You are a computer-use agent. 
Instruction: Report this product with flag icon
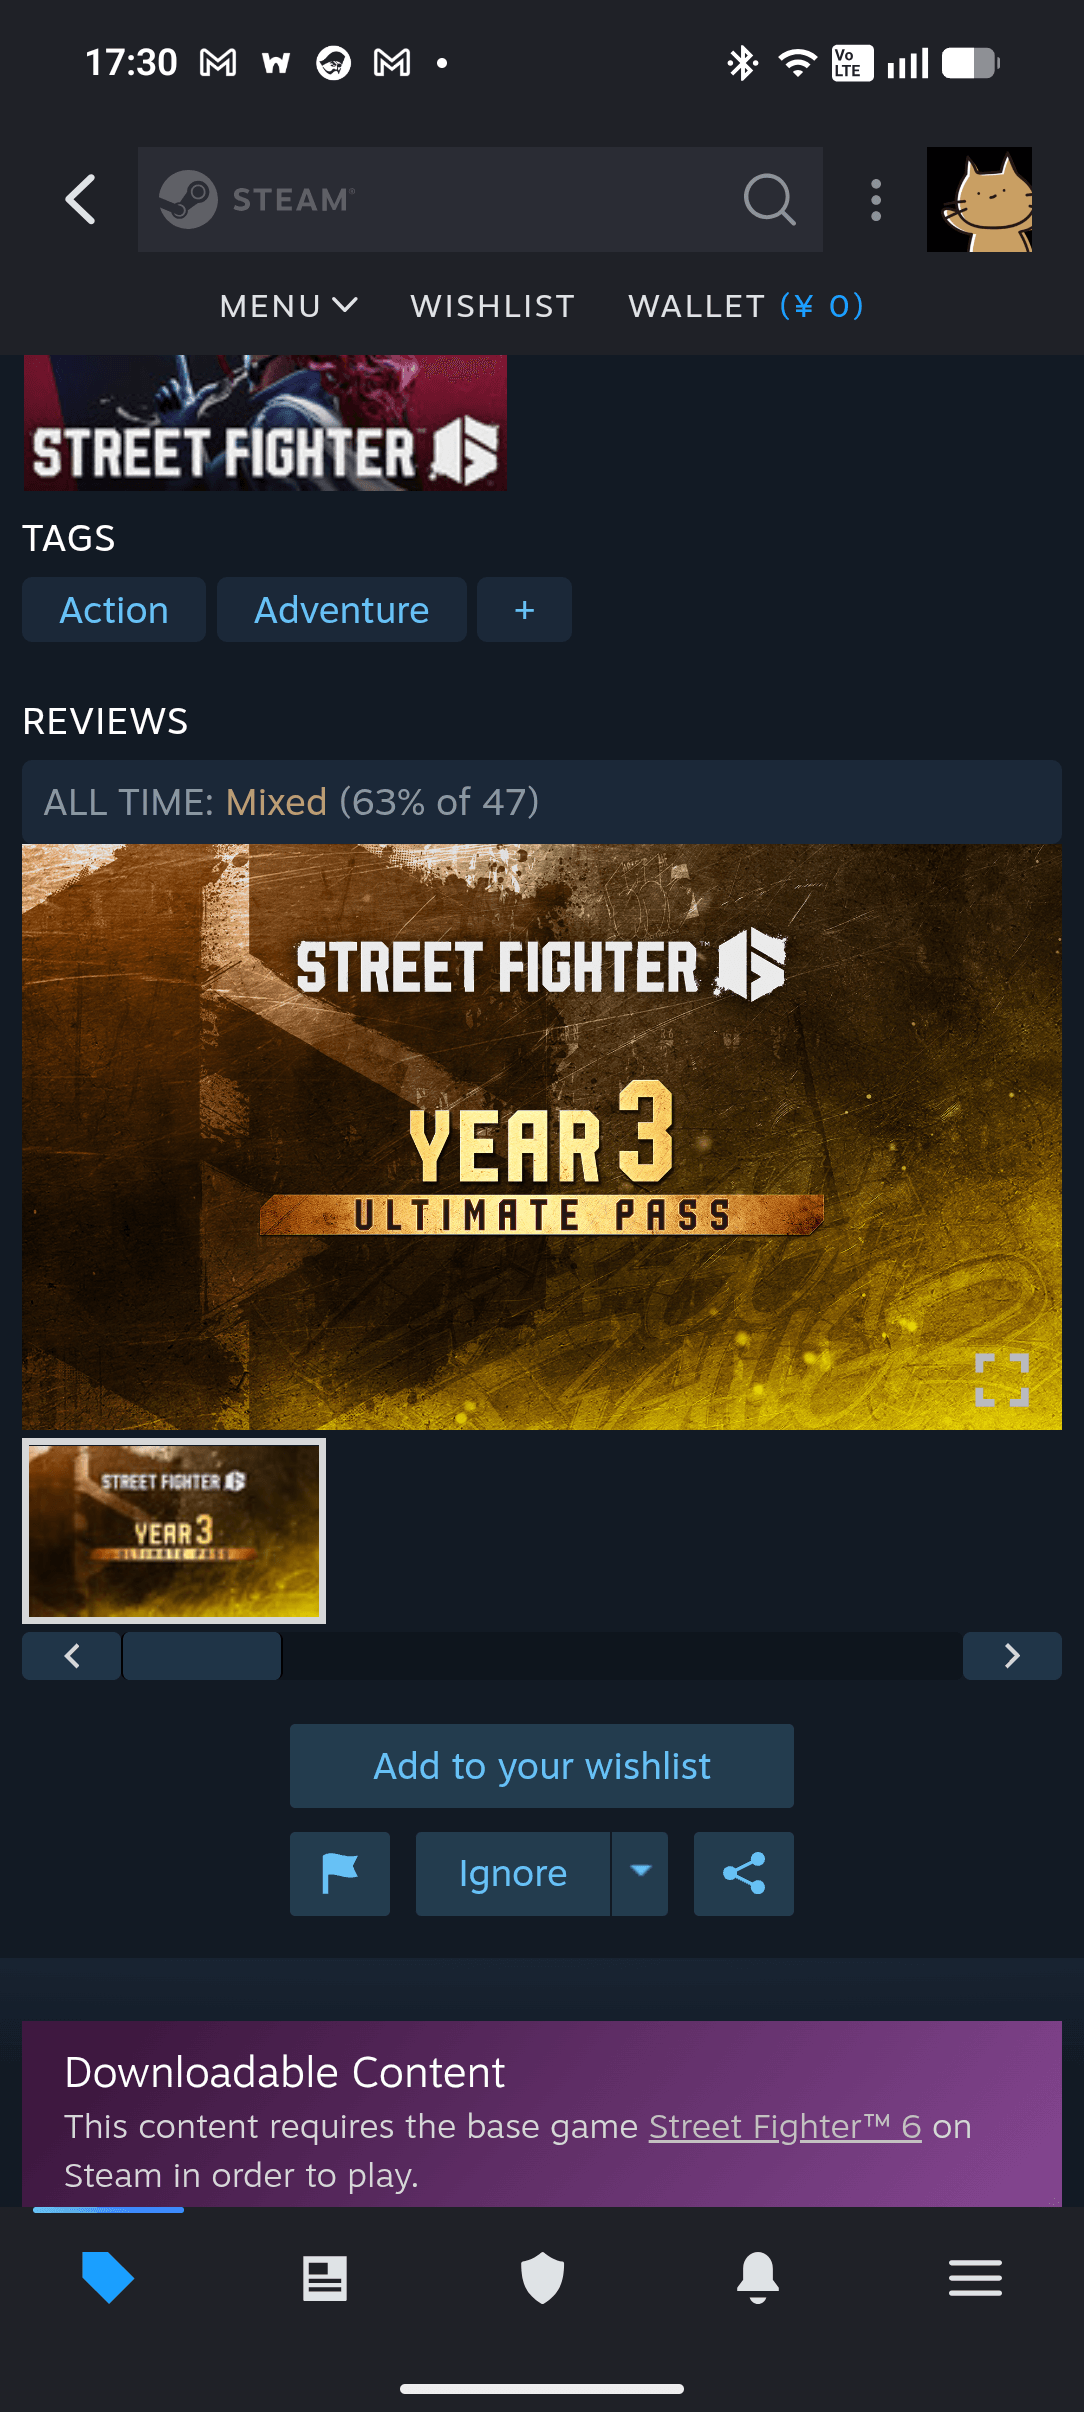pos(340,1873)
